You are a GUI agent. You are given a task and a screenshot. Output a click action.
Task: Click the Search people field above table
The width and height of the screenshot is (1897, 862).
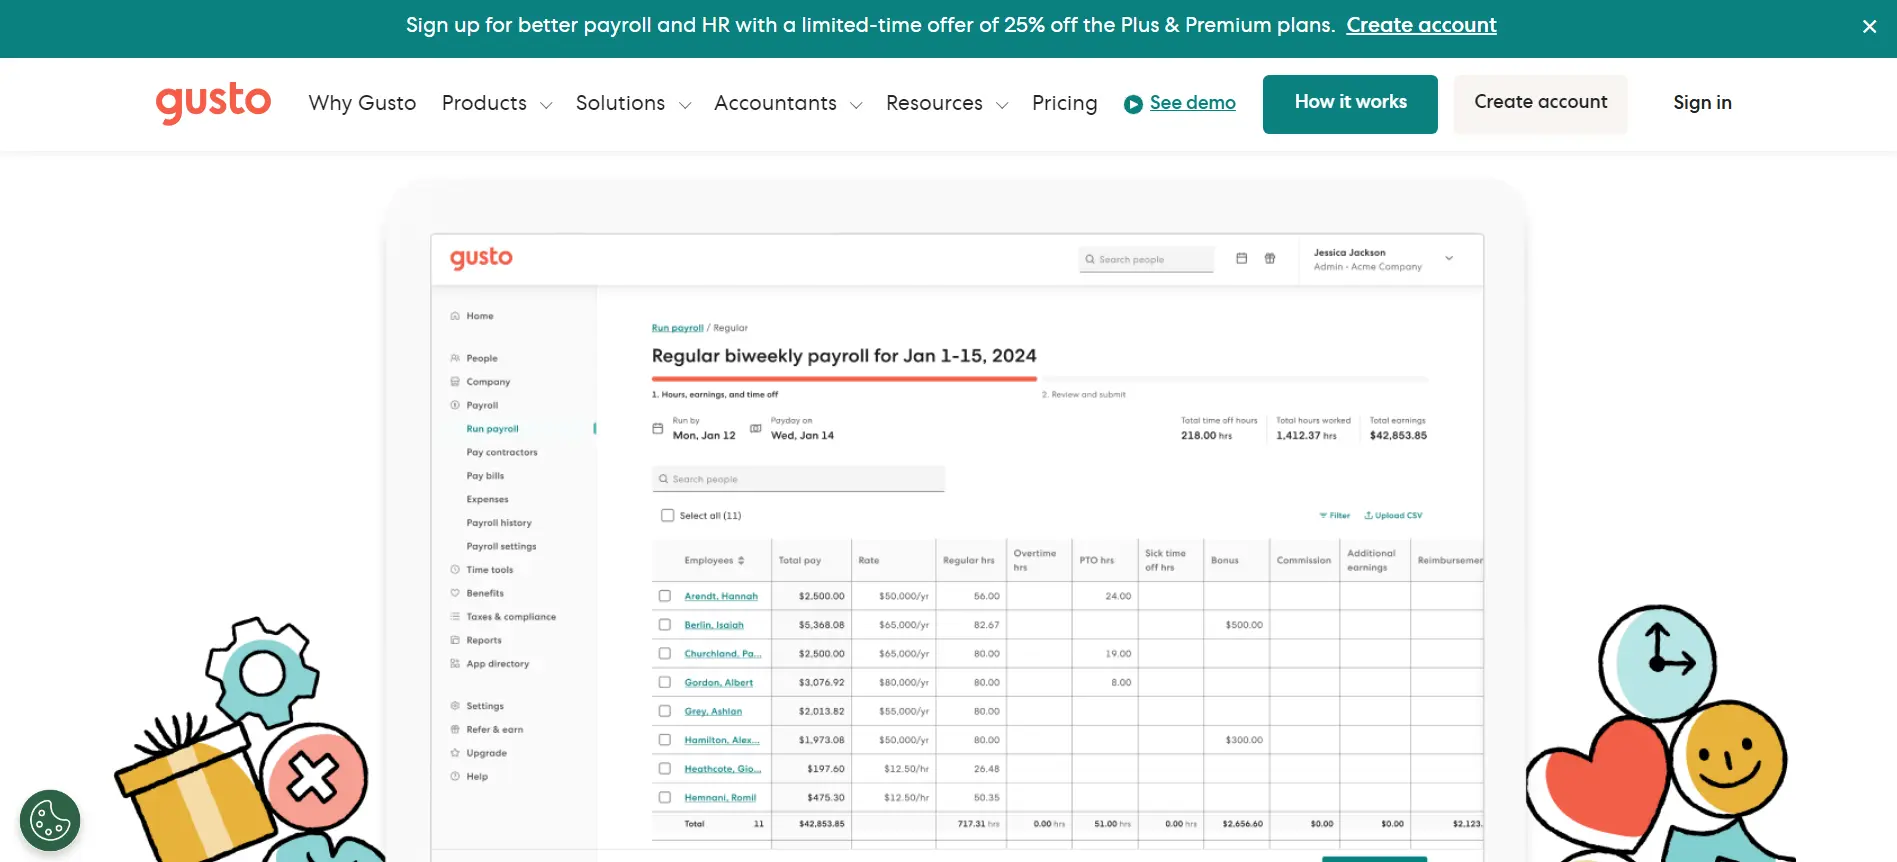coord(798,479)
